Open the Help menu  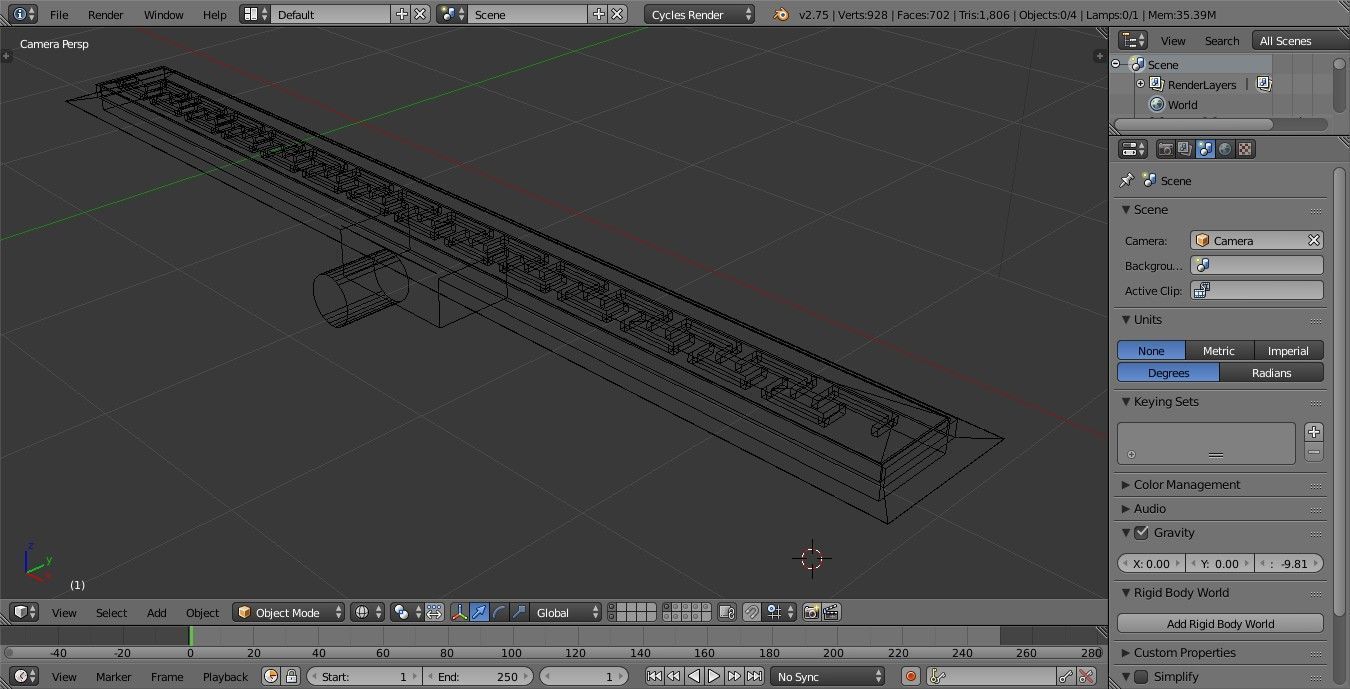pos(215,14)
